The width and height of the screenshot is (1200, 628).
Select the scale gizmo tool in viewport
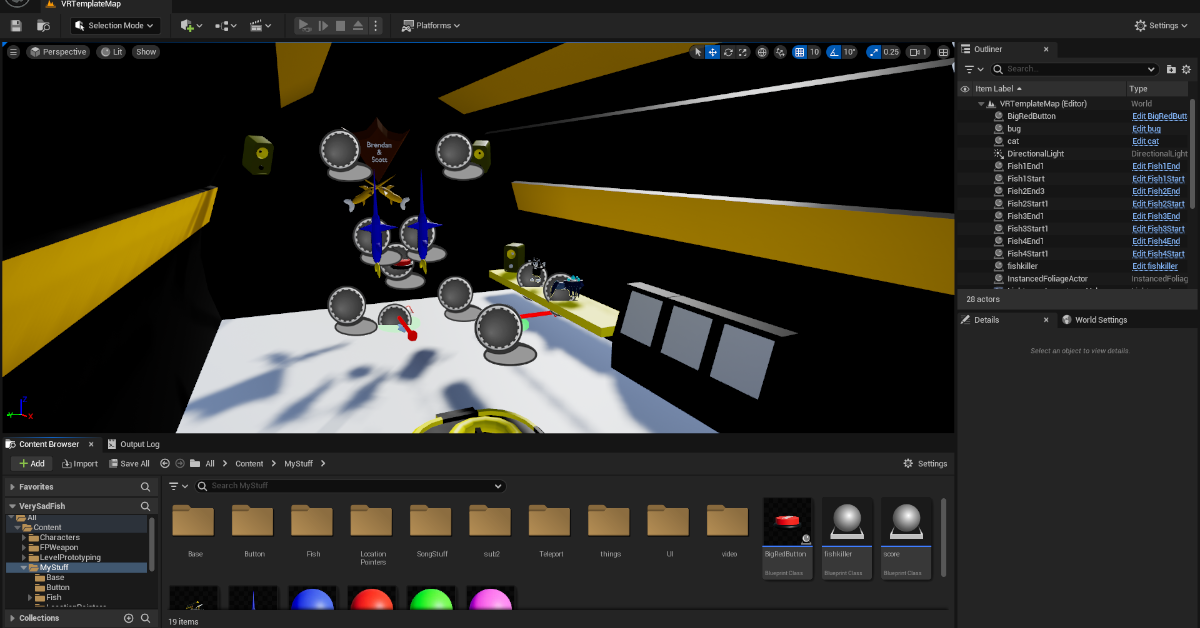742,52
